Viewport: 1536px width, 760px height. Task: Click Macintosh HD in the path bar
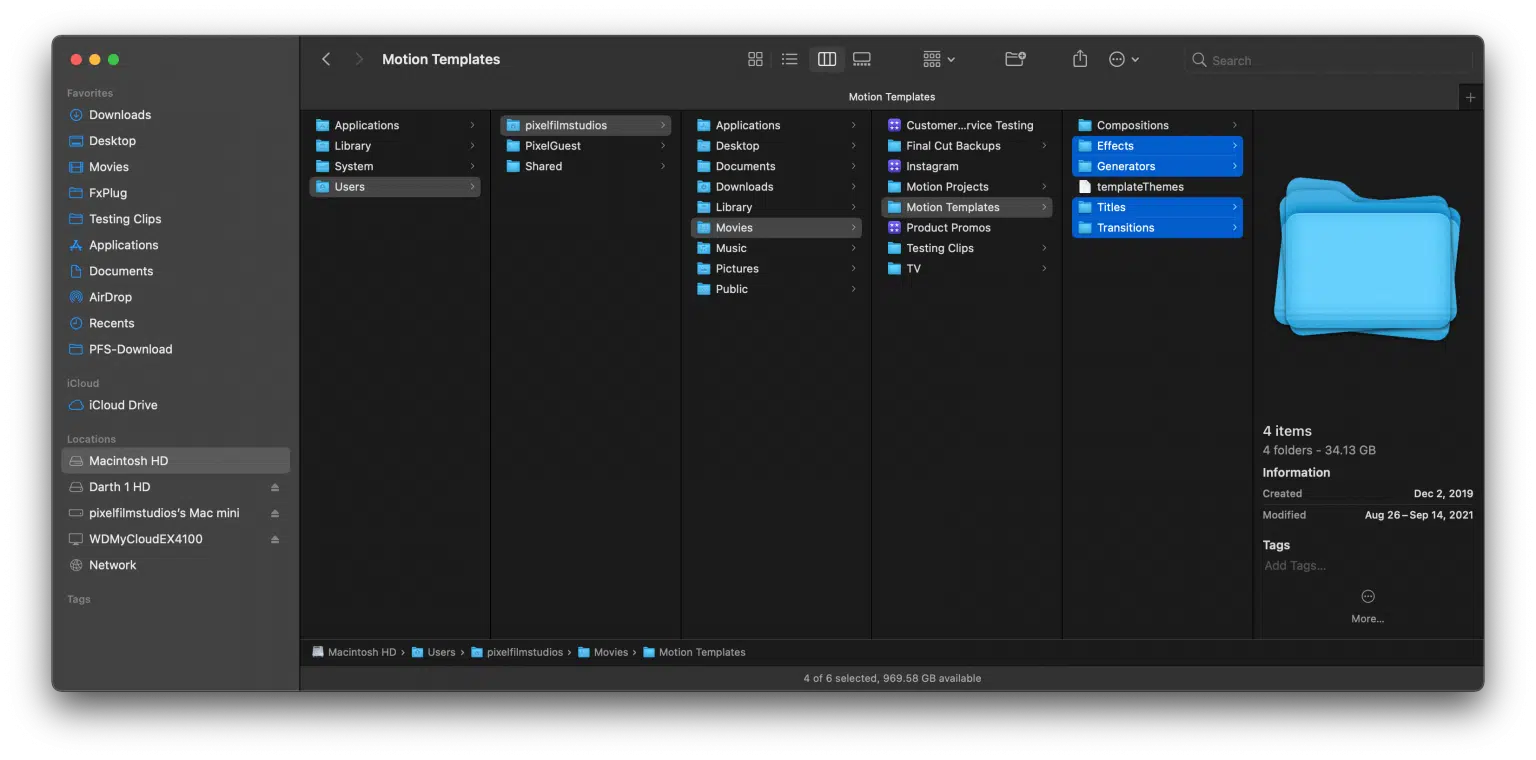(x=353, y=652)
